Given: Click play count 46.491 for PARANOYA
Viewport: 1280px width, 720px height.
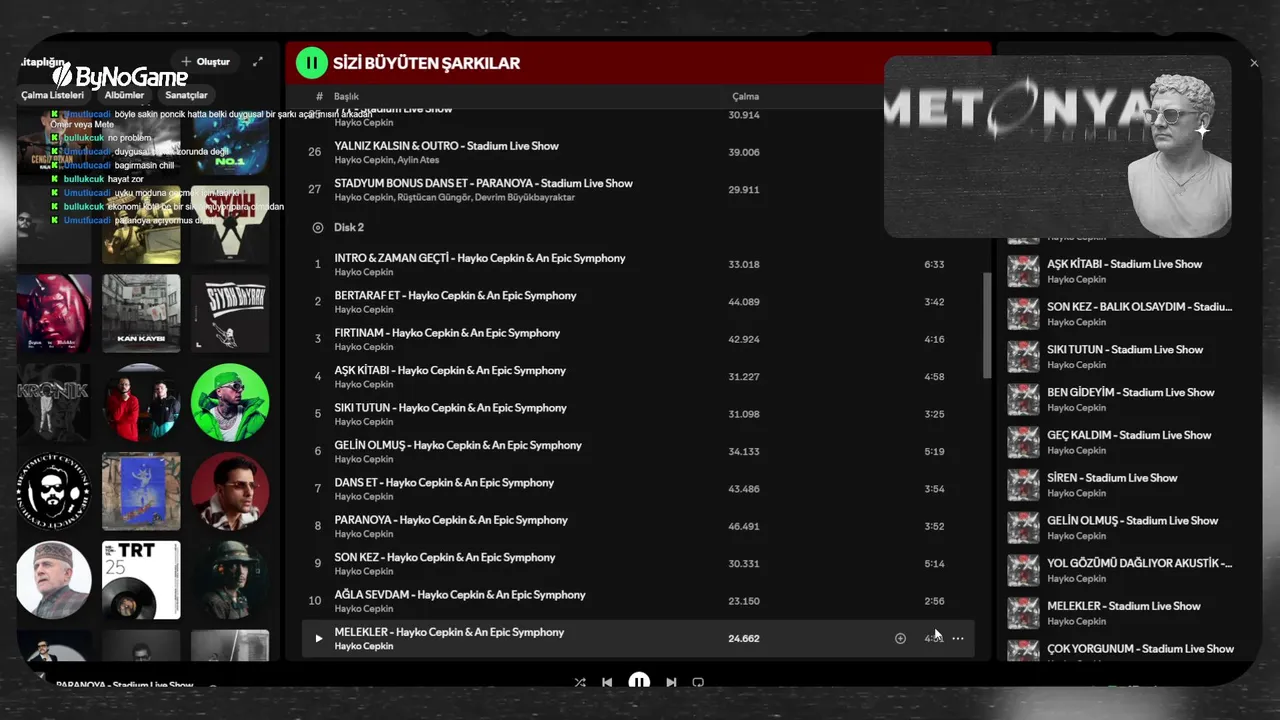Looking at the screenshot, I should 745,526.
